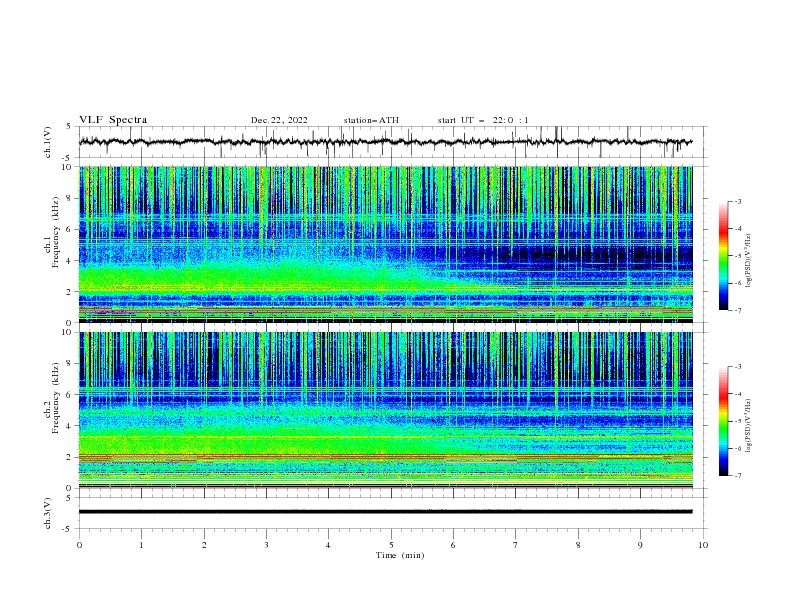
Task: Click the 'ch.3(V)' waveform axis label
Action: (48, 513)
